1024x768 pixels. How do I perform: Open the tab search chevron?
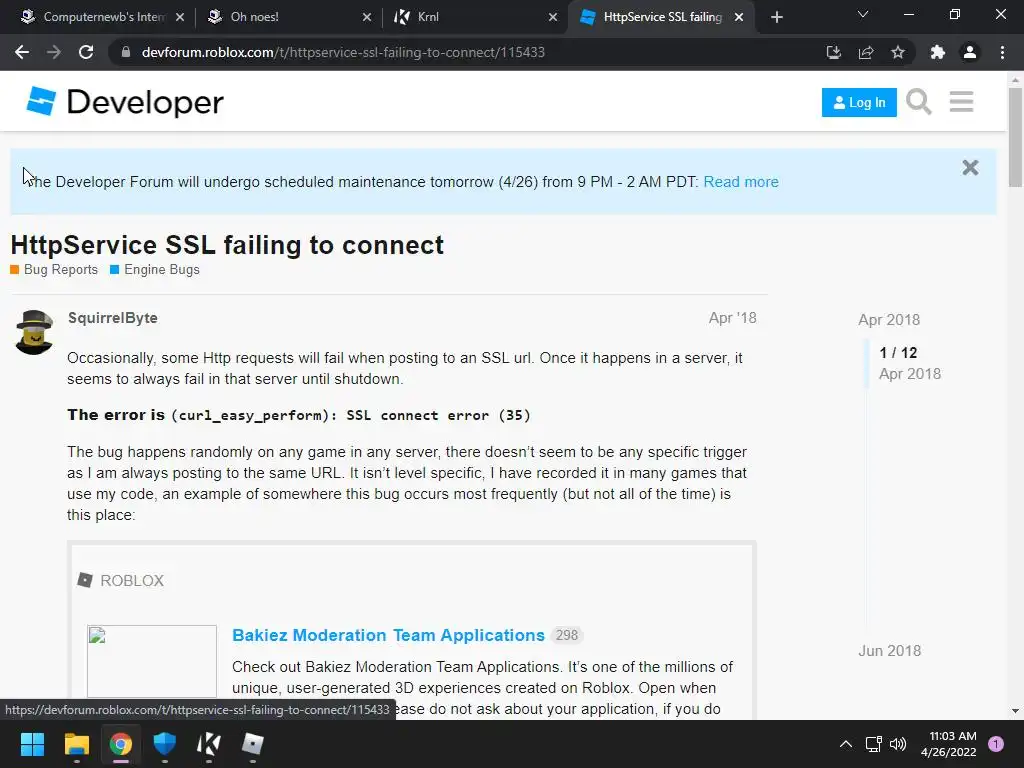863,14
